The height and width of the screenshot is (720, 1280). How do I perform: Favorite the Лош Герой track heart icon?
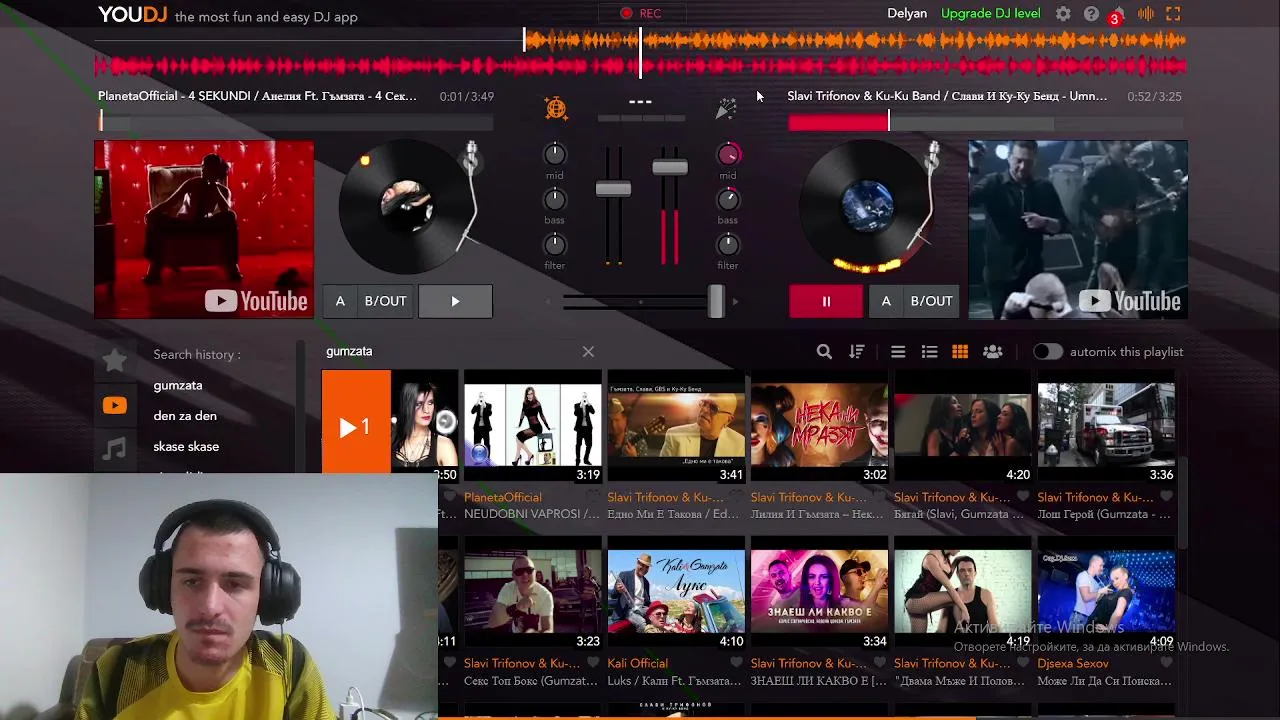coord(1166,497)
